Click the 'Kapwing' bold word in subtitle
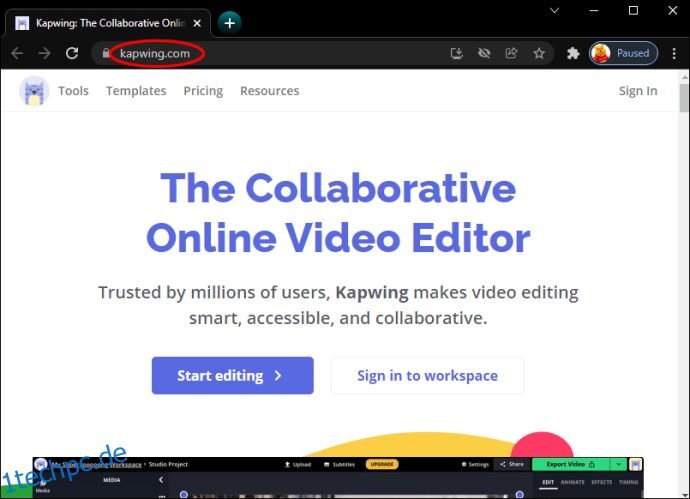Screen dimensions: 690x499 372,292
